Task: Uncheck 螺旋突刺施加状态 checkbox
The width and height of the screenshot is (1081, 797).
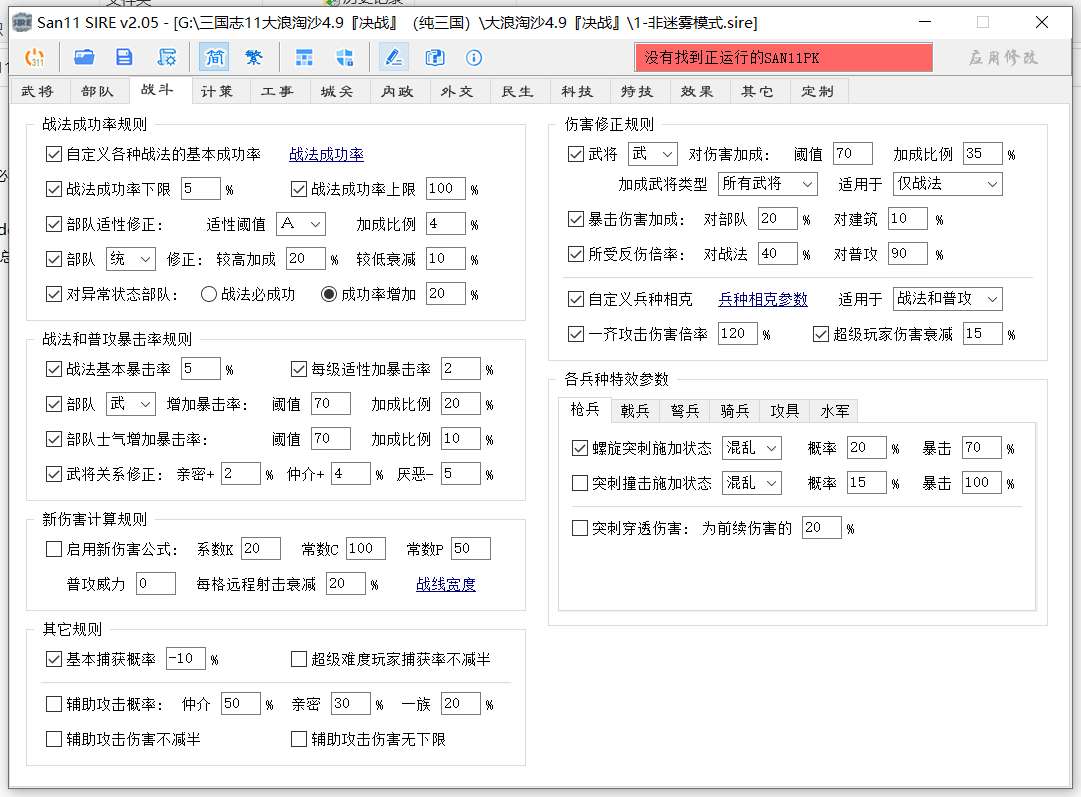Action: coord(580,448)
